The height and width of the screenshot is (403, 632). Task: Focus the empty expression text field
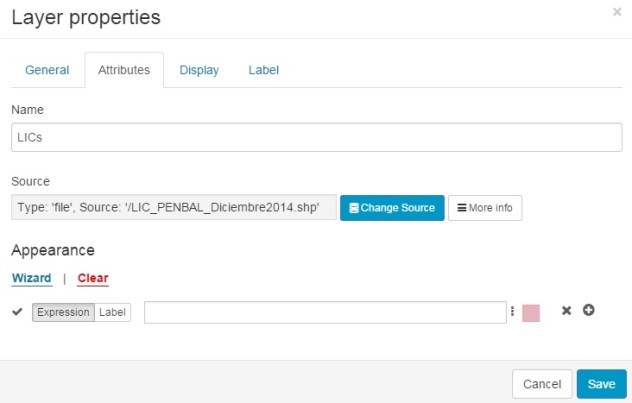click(325, 312)
